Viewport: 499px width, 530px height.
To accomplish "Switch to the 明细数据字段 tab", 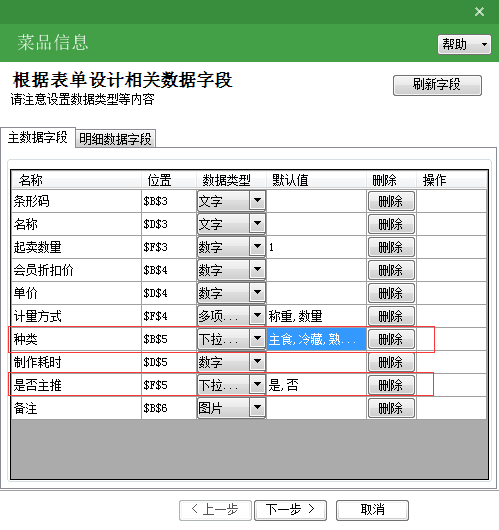I will click(x=115, y=139).
